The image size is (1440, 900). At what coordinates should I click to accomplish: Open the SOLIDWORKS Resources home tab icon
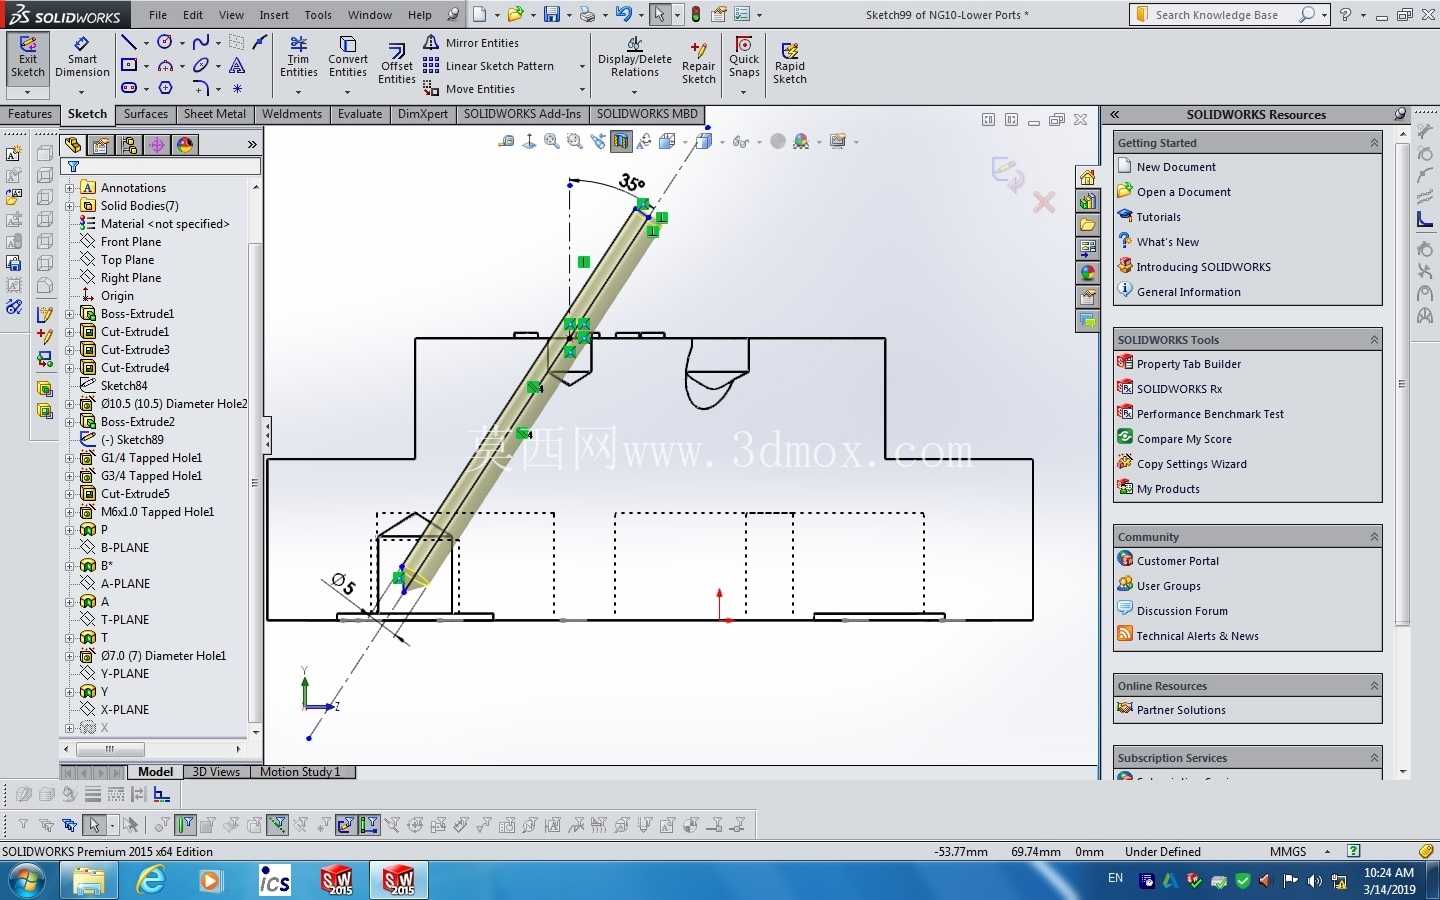tap(1087, 178)
